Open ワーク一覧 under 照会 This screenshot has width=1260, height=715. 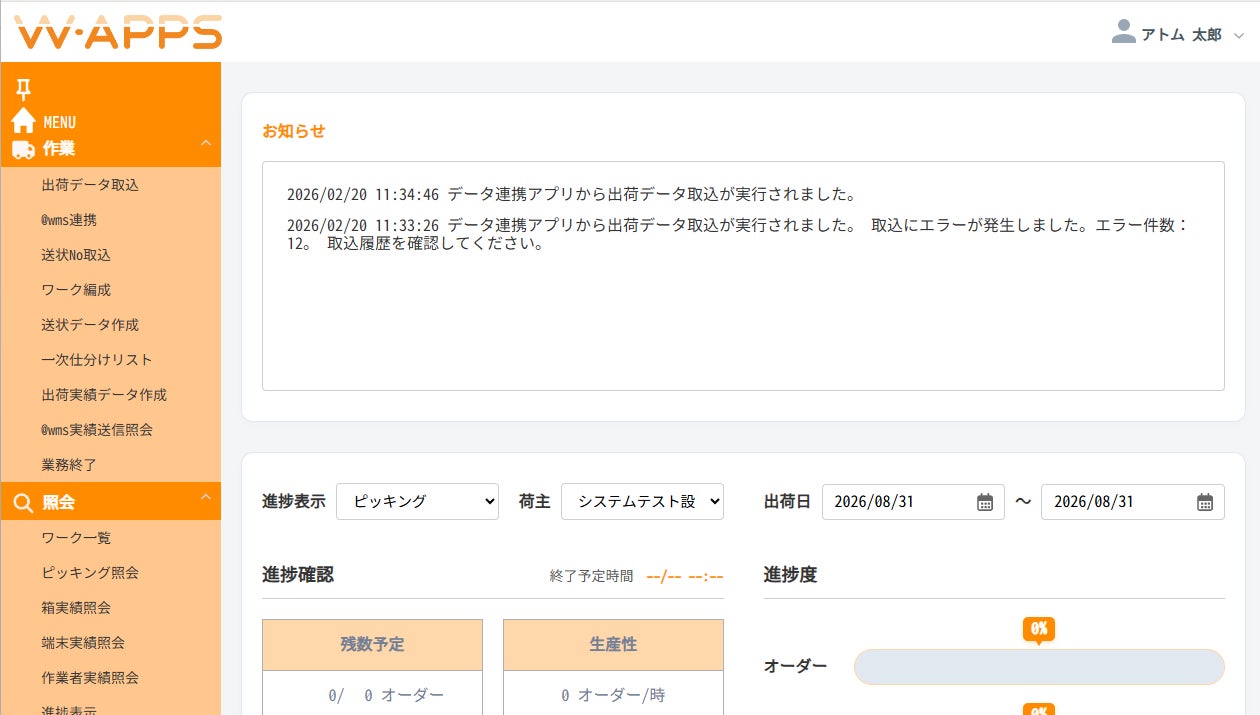pos(76,538)
